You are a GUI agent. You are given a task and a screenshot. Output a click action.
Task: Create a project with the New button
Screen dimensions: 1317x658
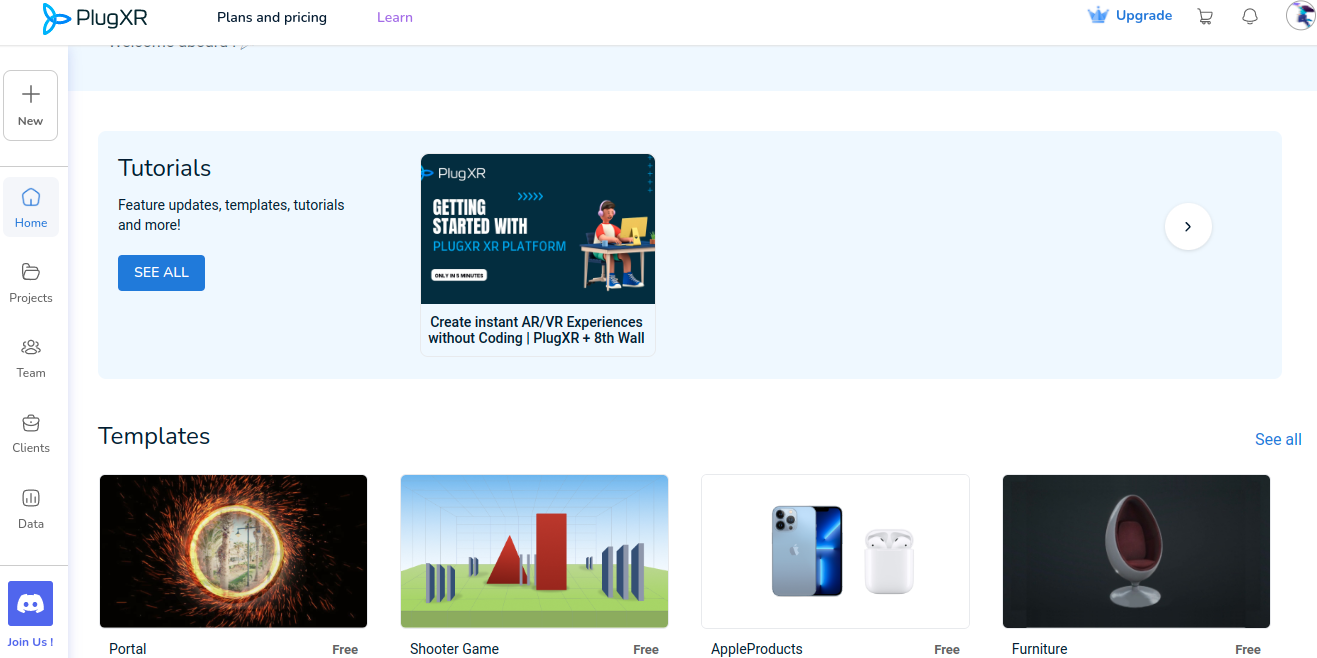30,104
